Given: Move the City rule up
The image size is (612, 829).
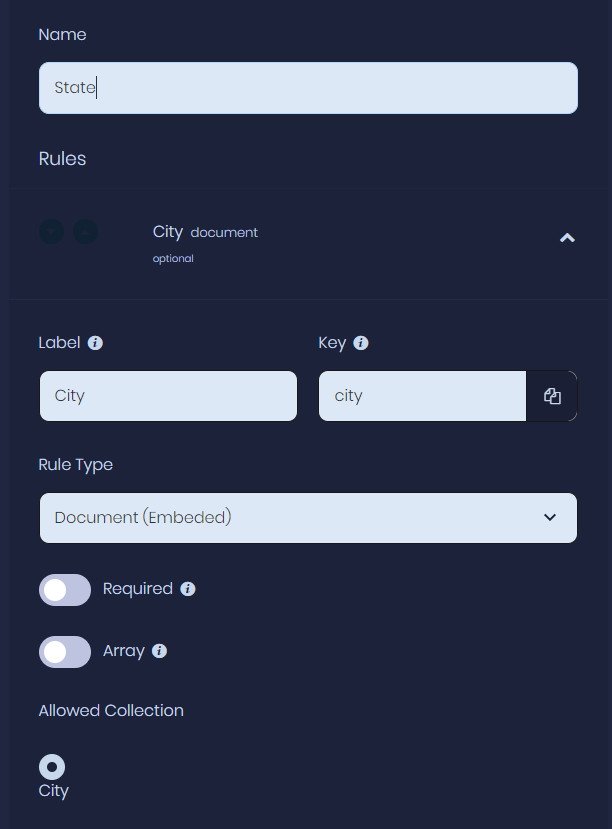Looking at the screenshot, I should tap(85, 231).
